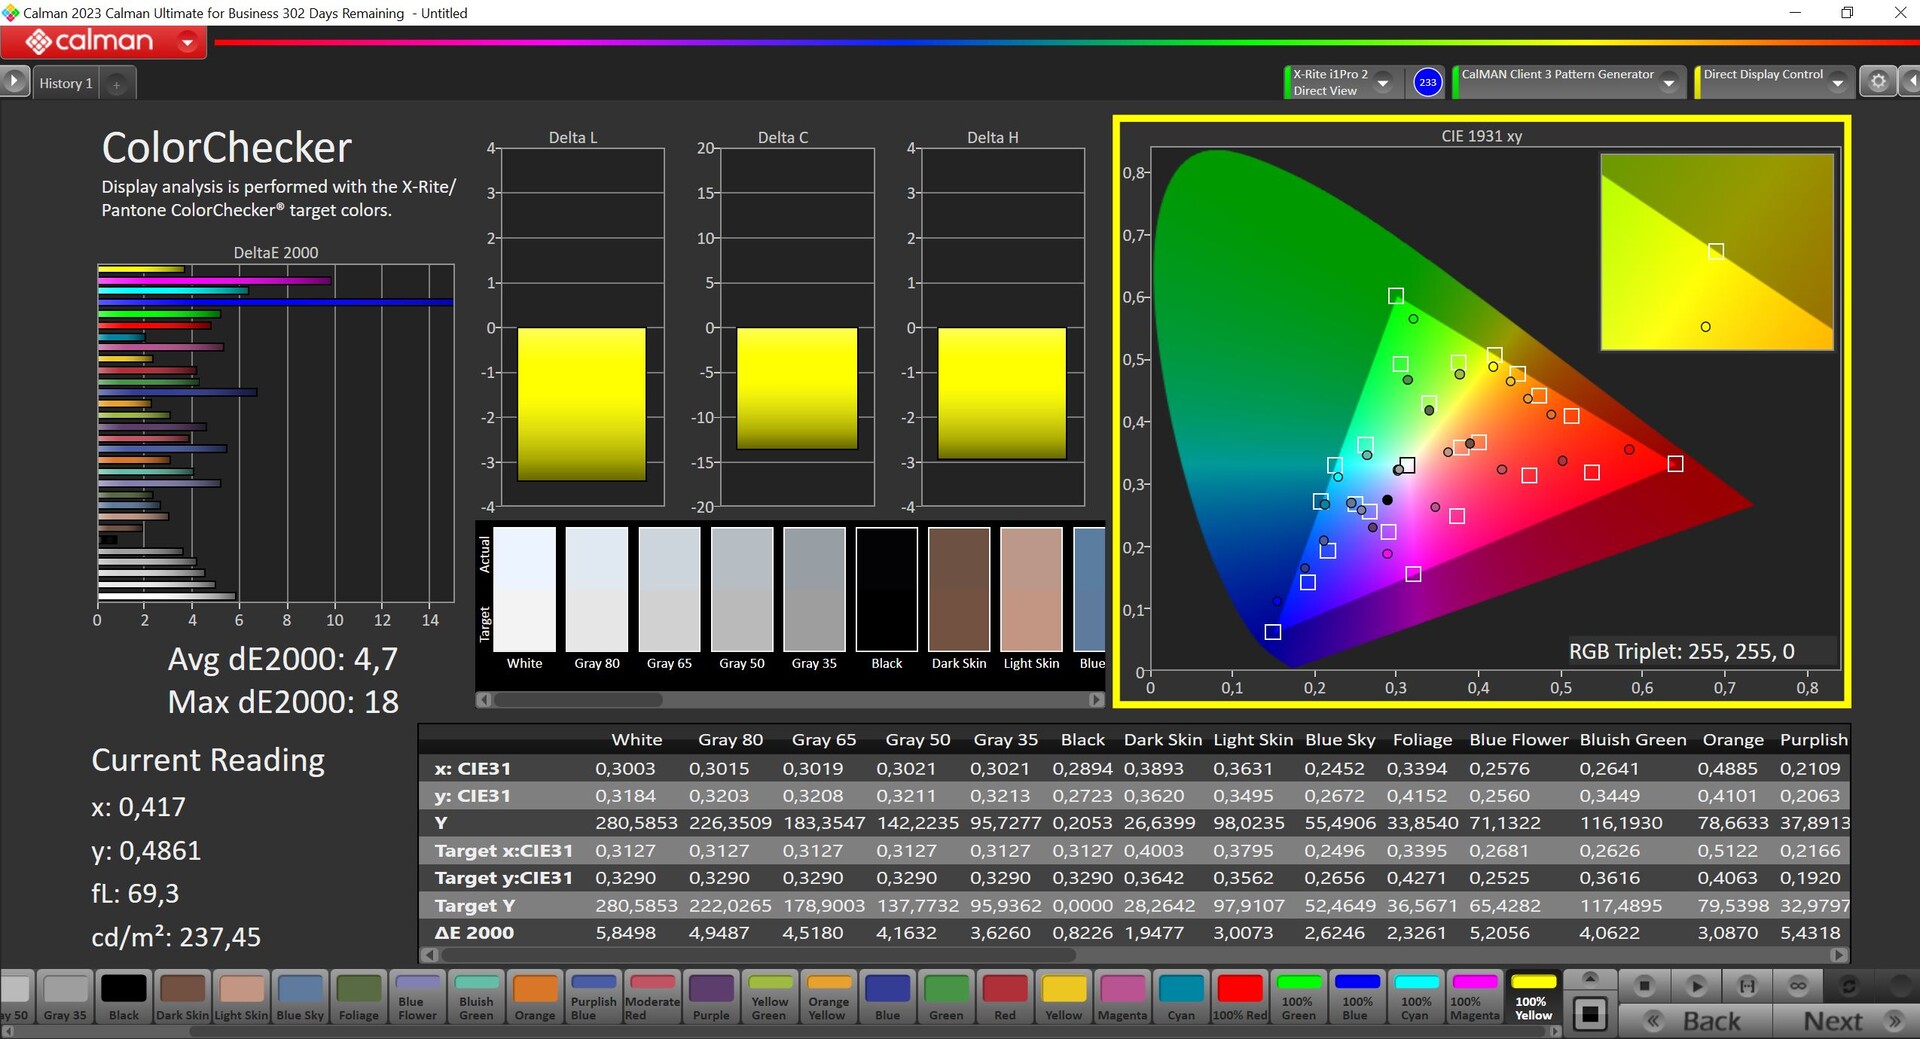1920x1039 pixels.
Task: Click the Back button
Action: (x=1695, y=1021)
